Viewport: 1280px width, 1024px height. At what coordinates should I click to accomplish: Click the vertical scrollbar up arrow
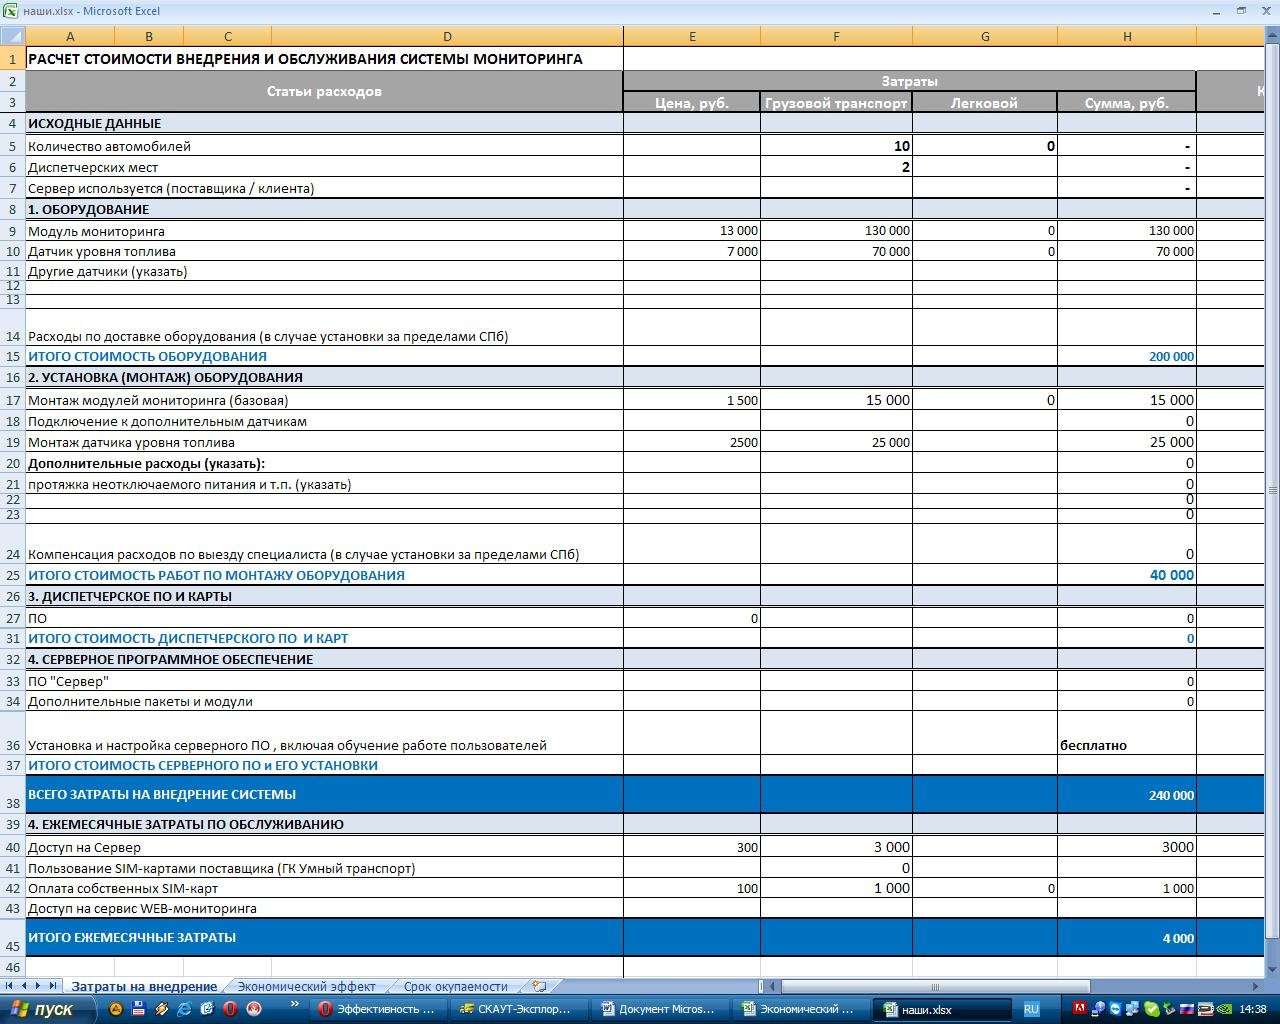click(x=1272, y=37)
